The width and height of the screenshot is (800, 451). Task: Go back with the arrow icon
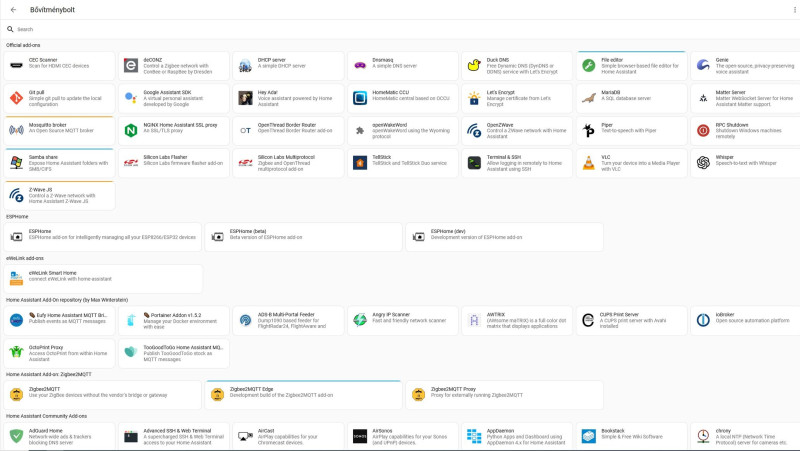coord(13,10)
